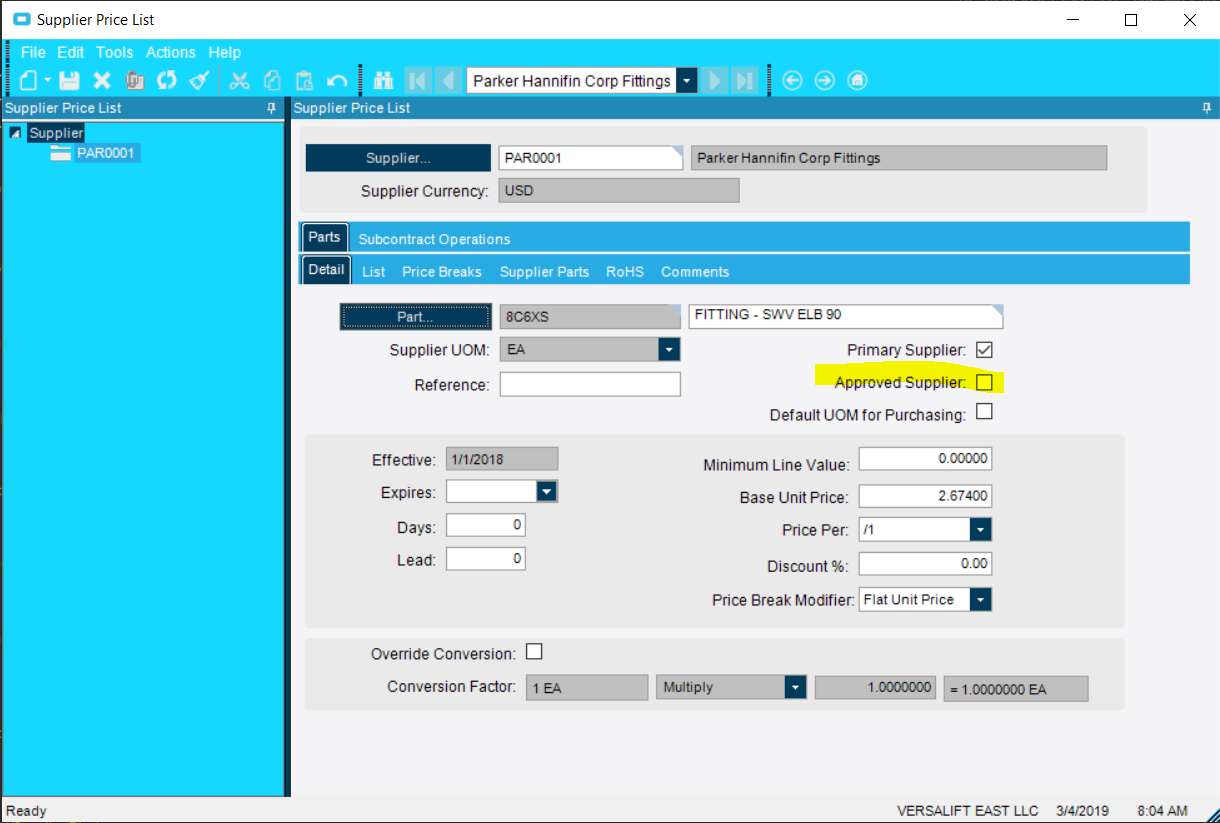Click the Undo arrow icon
The image size is (1220, 823).
[x=338, y=81]
